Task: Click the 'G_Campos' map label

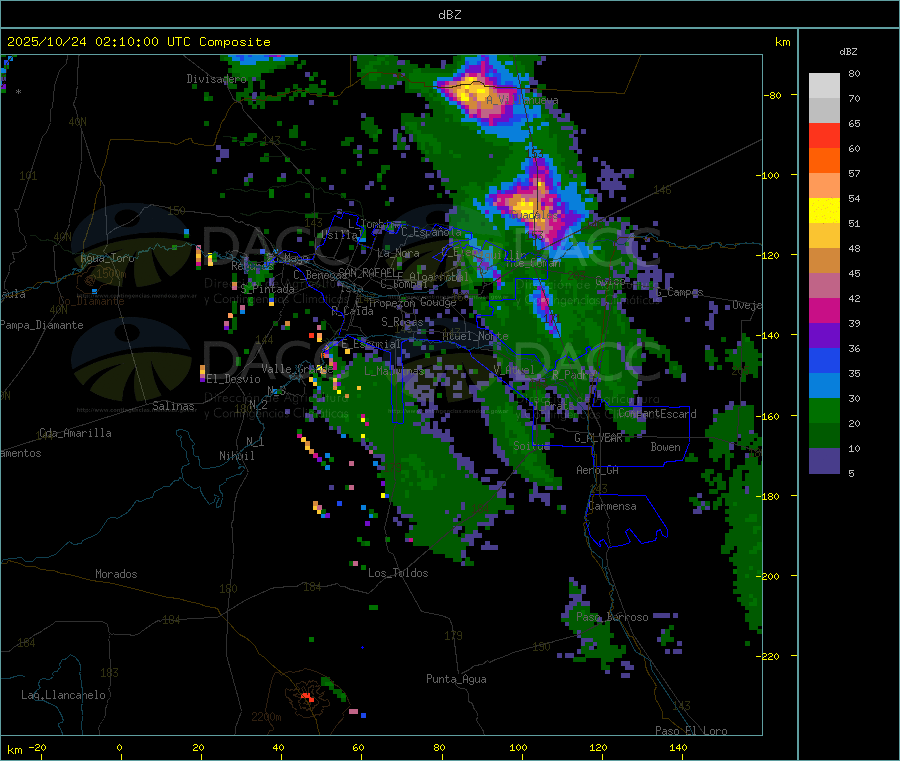Action: pyautogui.click(x=680, y=292)
